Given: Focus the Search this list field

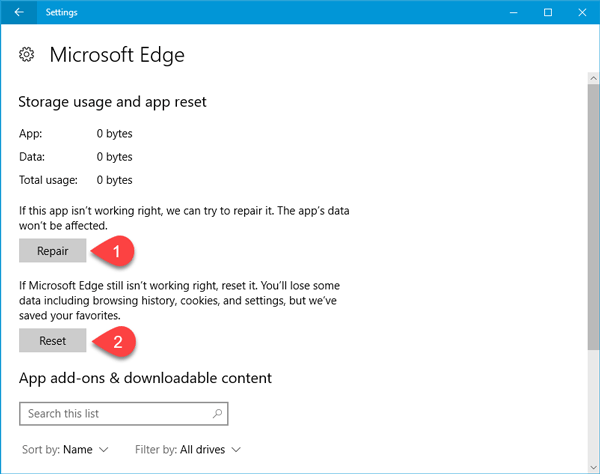Looking at the screenshot, I should click(124, 414).
